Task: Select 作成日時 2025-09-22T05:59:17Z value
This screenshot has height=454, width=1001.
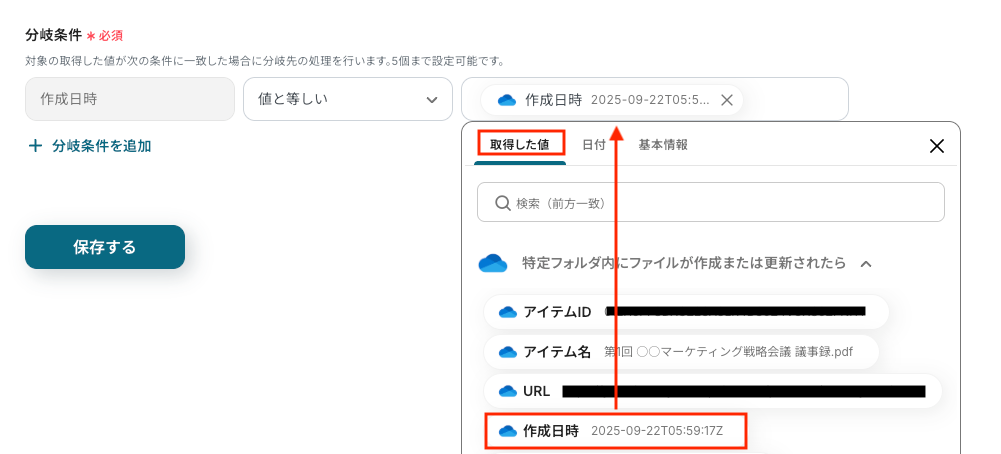Action: (x=615, y=431)
